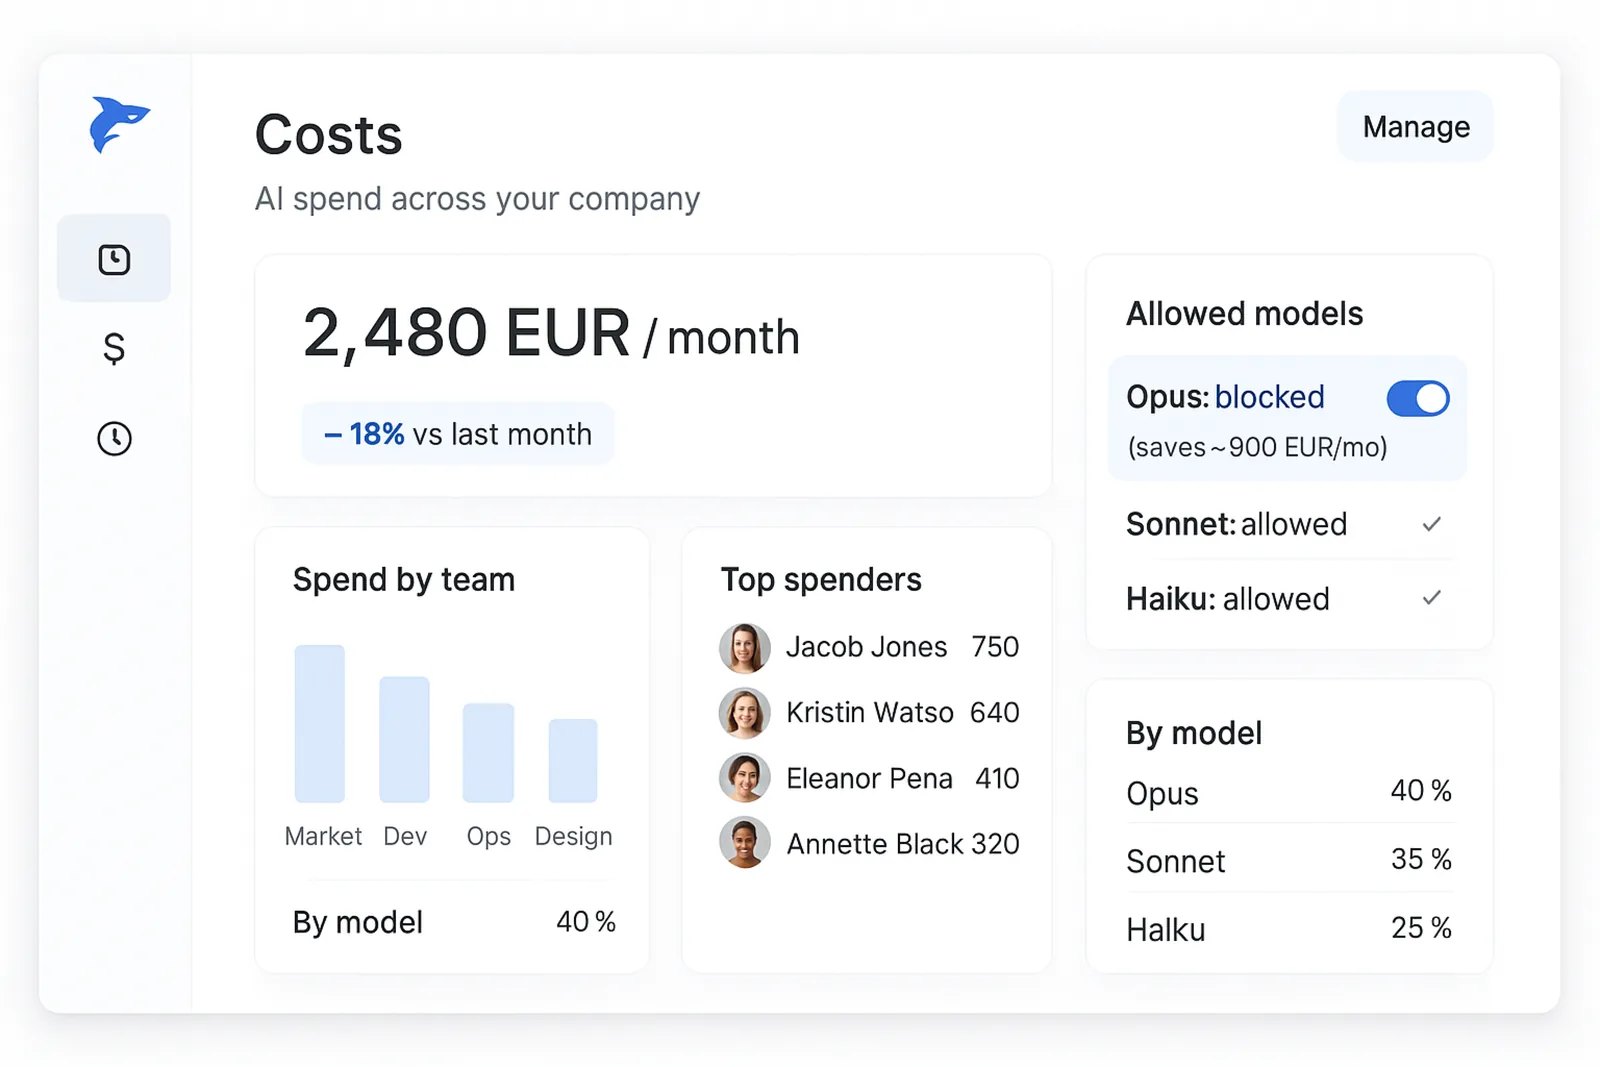Click the 40 % value under team chart
Screen dimensions: 1600x1067
[x=586, y=921]
